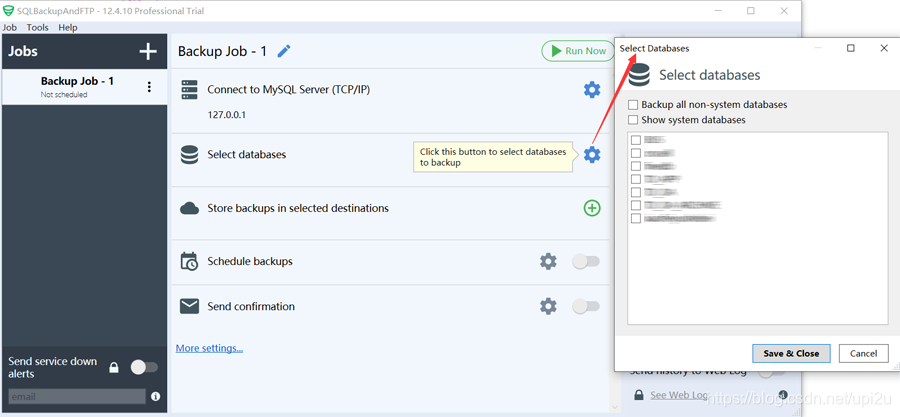The width and height of the screenshot is (900, 417).
Task: Check Backup all non-system databases
Action: pyautogui.click(x=633, y=105)
